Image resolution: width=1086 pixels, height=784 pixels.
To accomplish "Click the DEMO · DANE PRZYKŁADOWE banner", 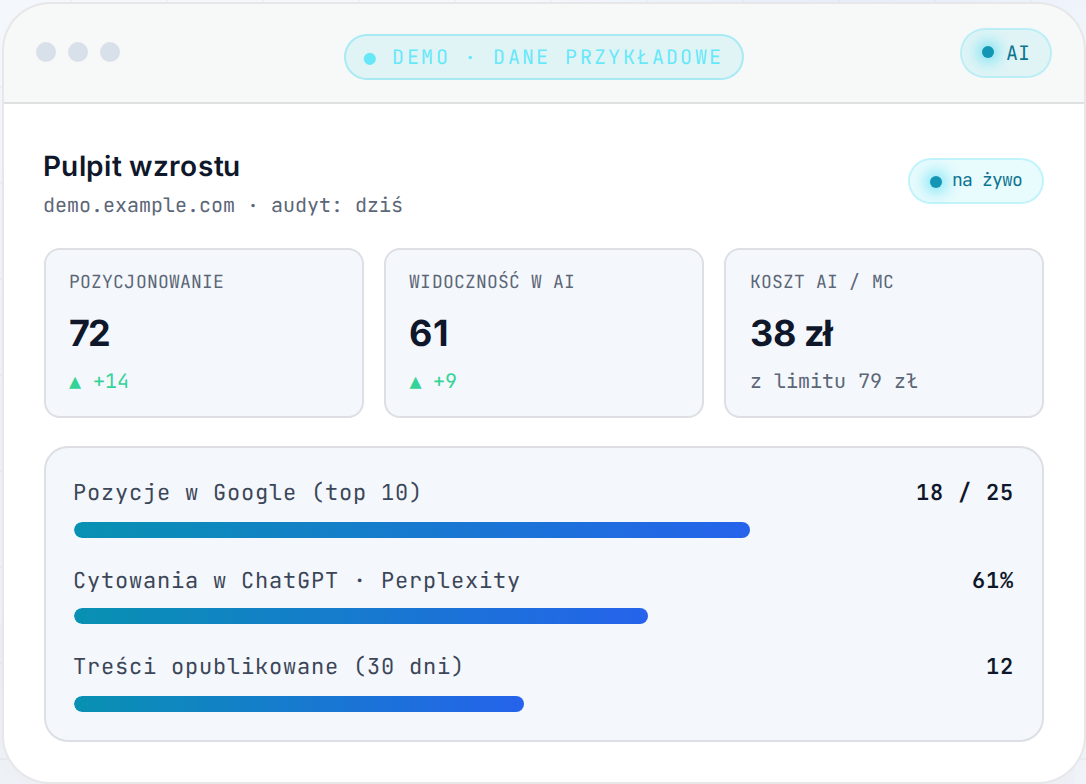I will coord(544,57).
